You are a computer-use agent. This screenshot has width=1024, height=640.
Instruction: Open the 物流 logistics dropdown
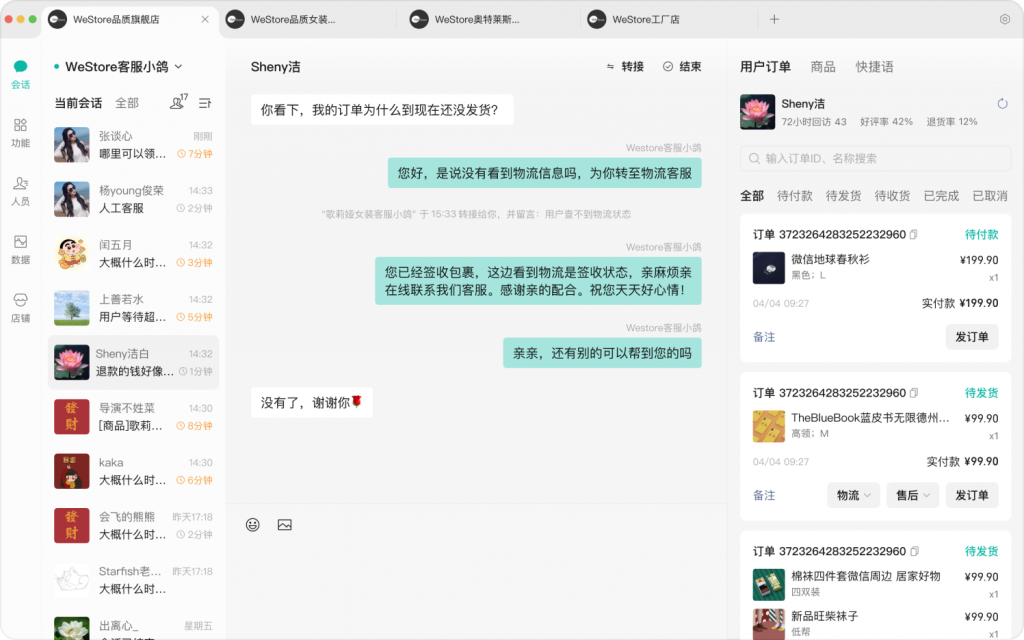[852, 495]
